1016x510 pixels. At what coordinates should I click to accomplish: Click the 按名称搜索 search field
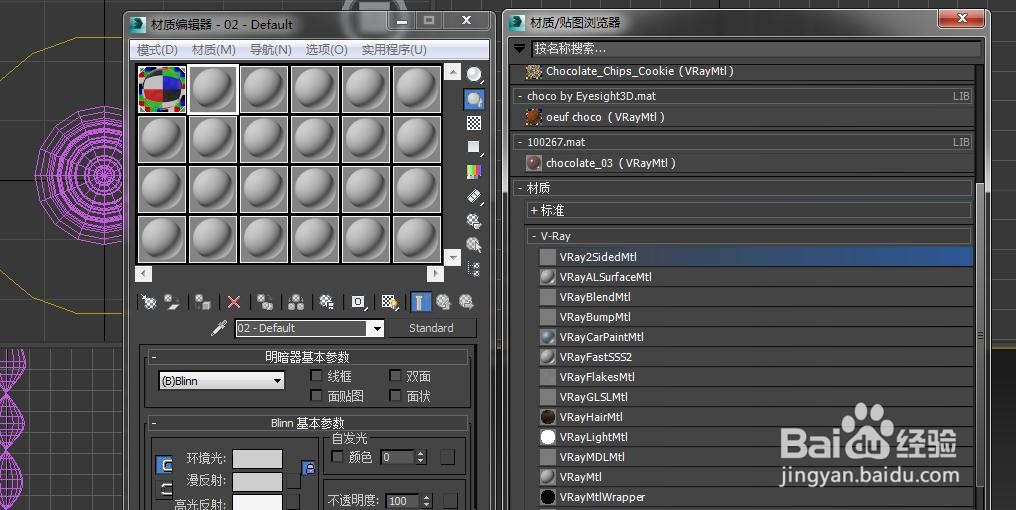756,49
